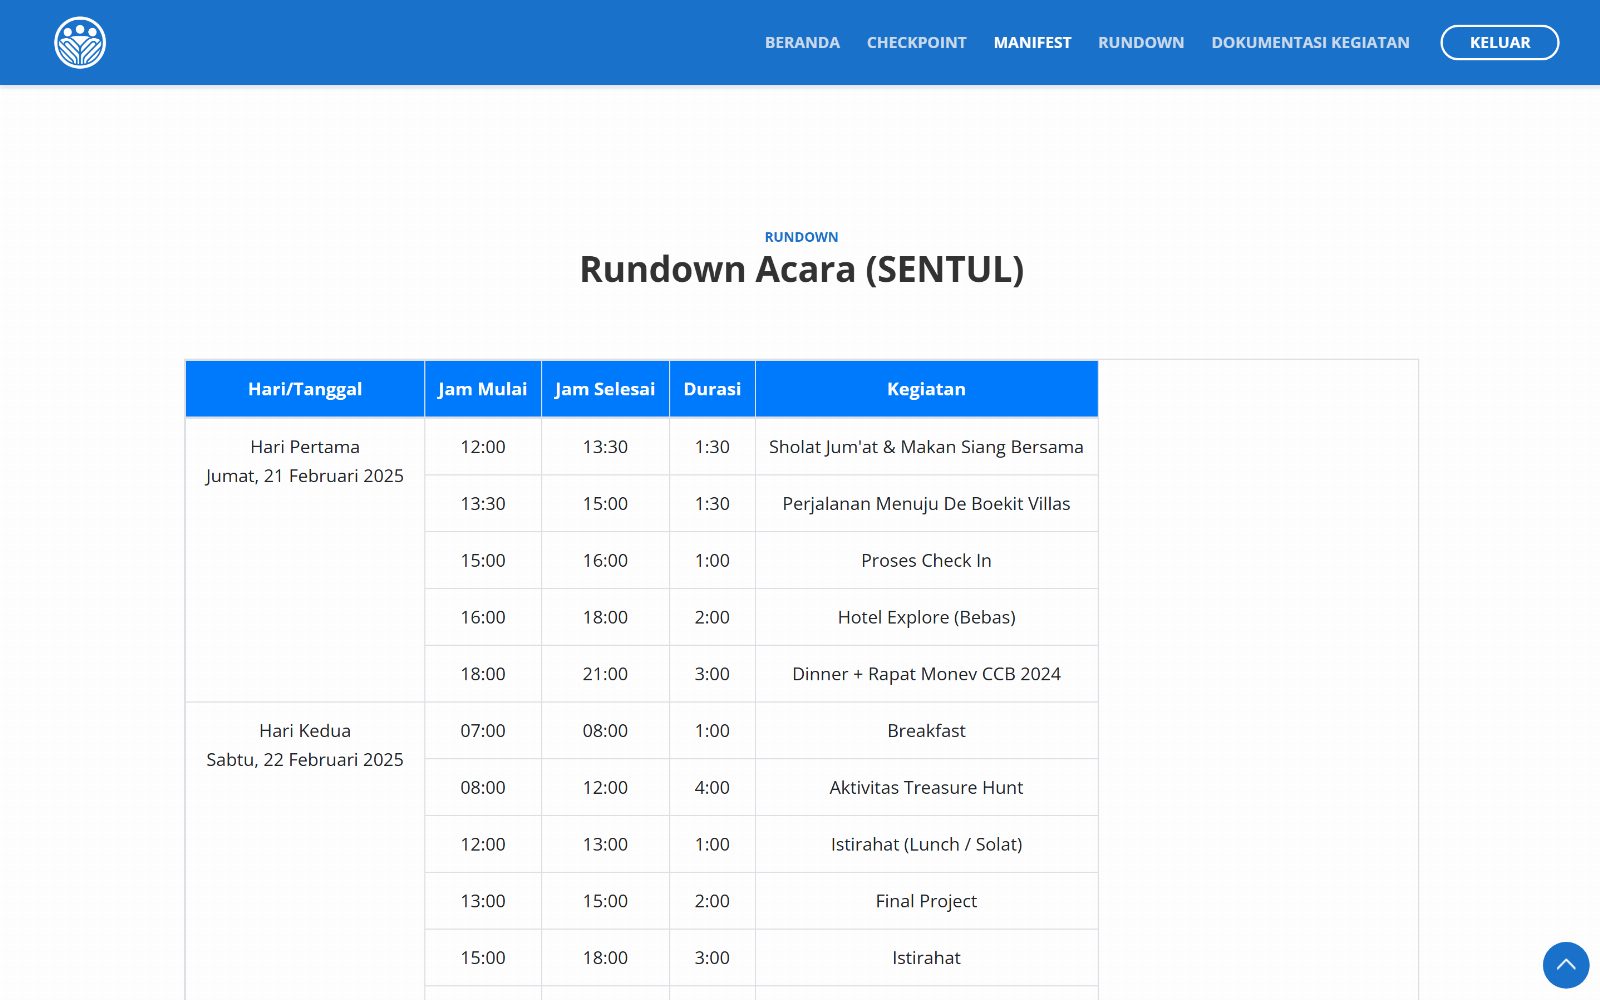
Task: Click 'Sabtu, 22 Februari 2025' text
Action: pos(305,760)
